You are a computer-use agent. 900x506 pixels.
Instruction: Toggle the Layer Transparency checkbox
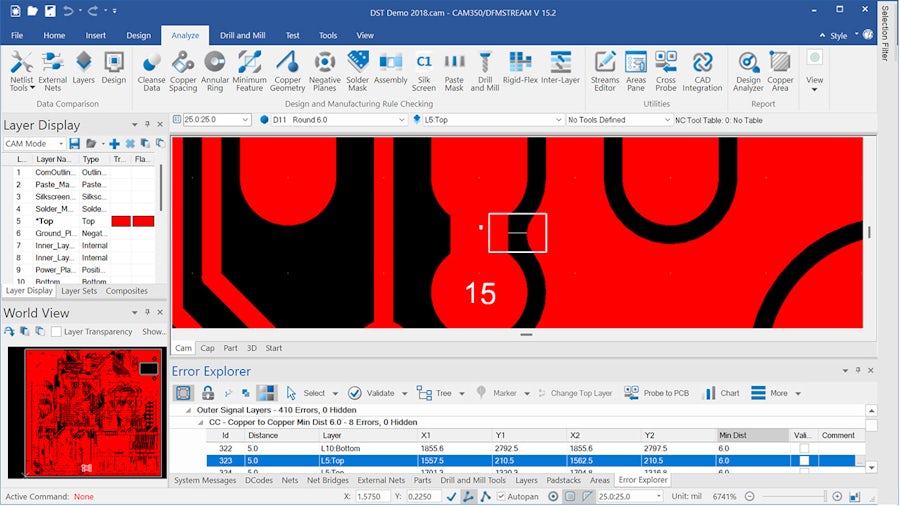tap(56, 332)
